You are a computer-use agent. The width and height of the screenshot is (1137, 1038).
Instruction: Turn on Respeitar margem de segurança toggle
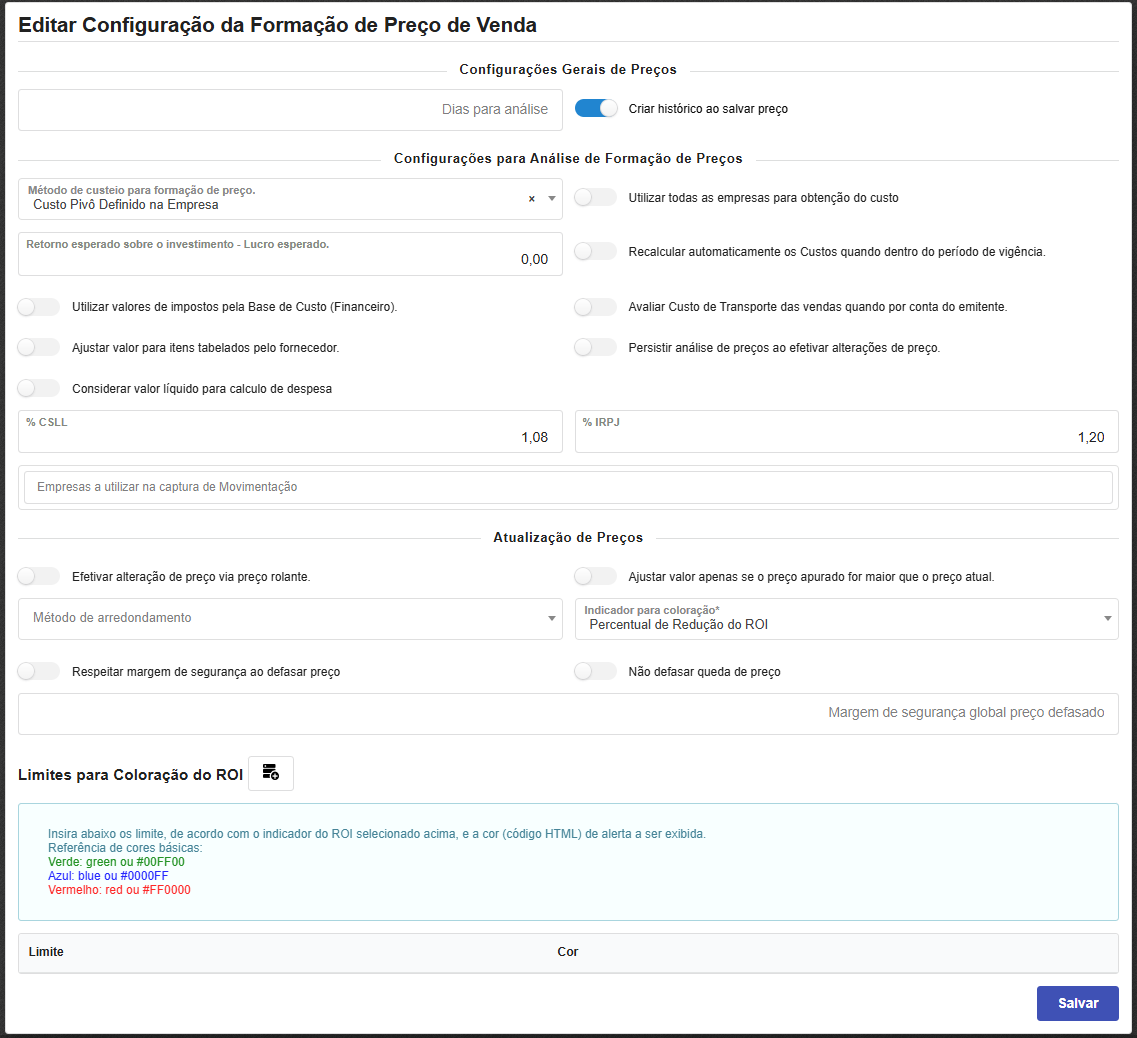coord(40,671)
